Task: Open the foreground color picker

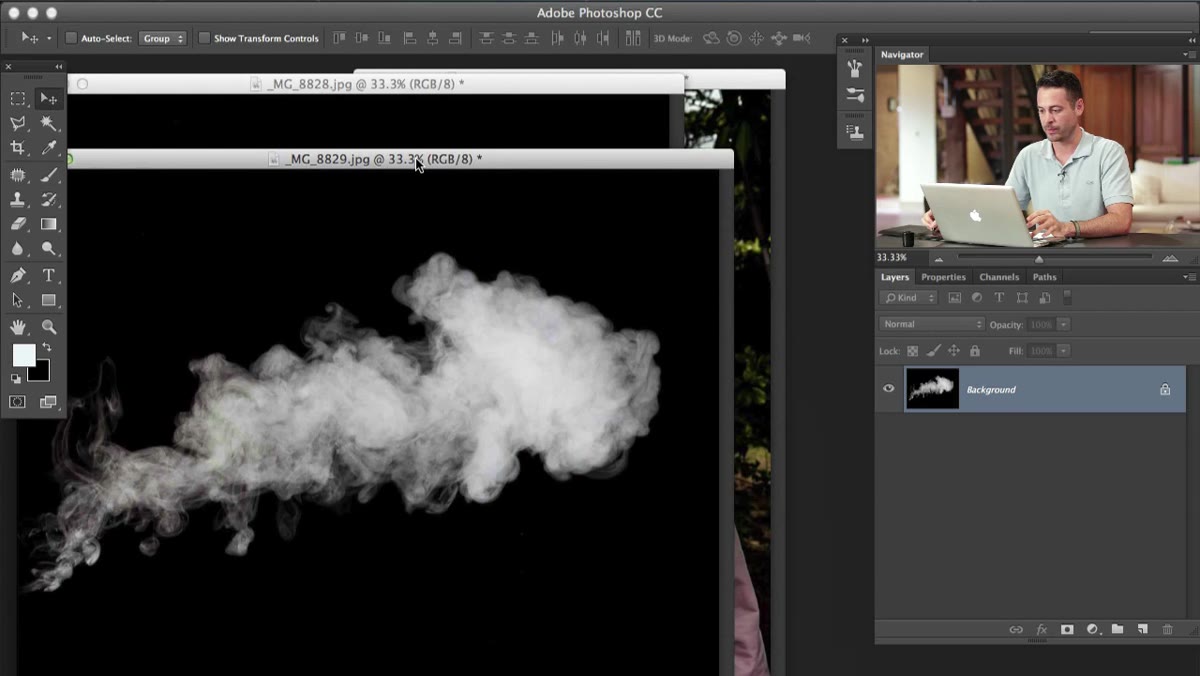Action: coord(22,354)
